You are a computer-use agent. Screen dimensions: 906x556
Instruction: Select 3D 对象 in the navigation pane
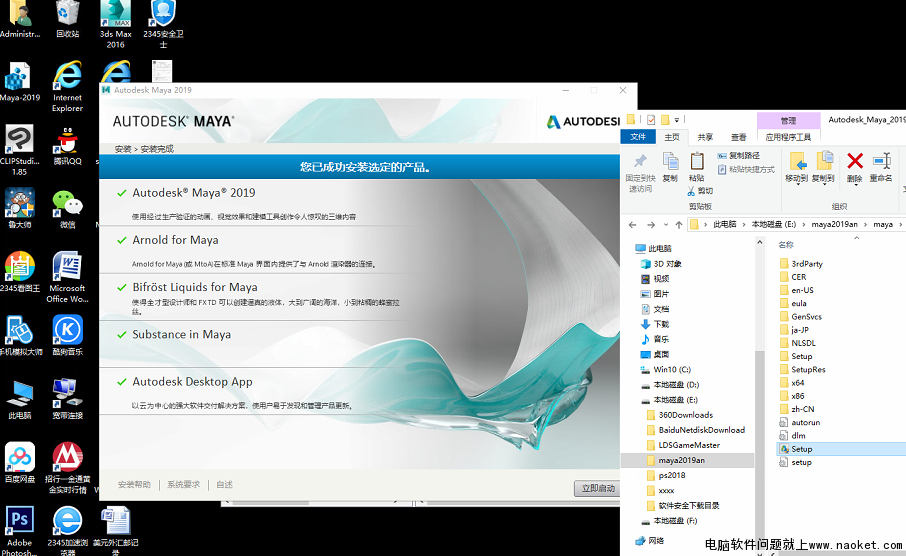click(x=667, y=264)
